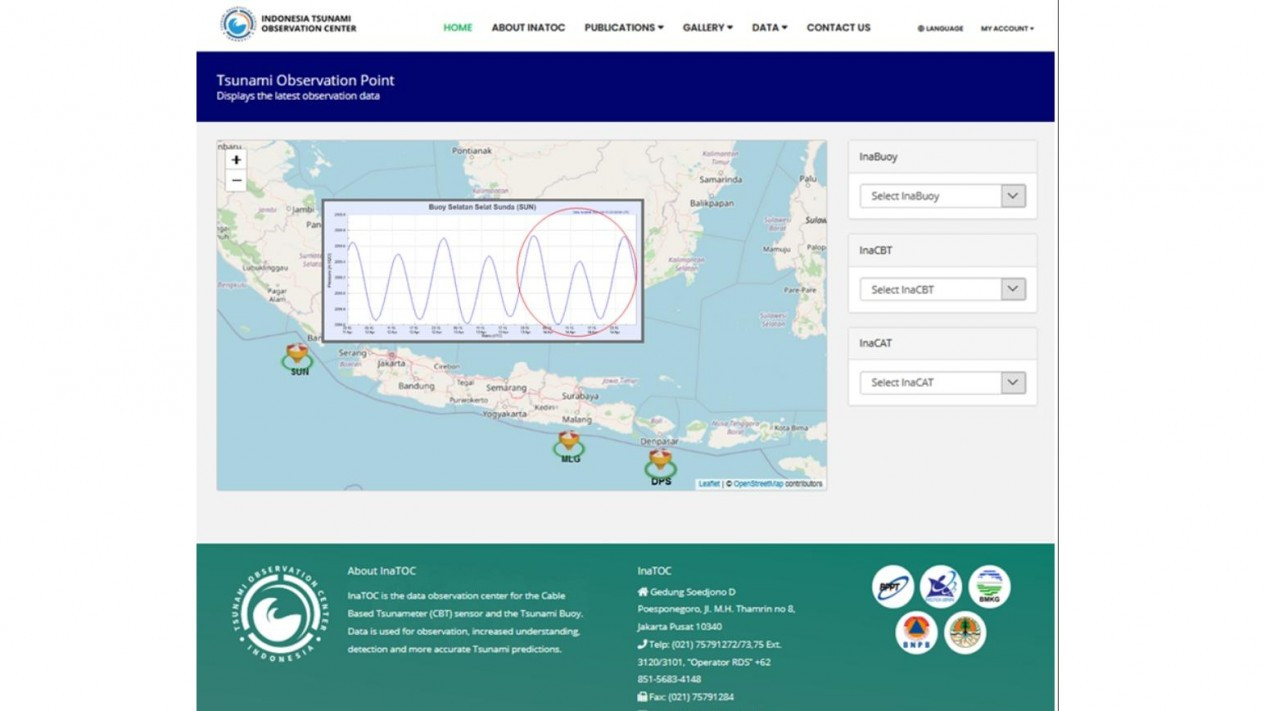Image resolution: width=1265 pixels, height=711 pixels.
Task: Select the SUN buoy marker
Action: [x=297, y=358]
